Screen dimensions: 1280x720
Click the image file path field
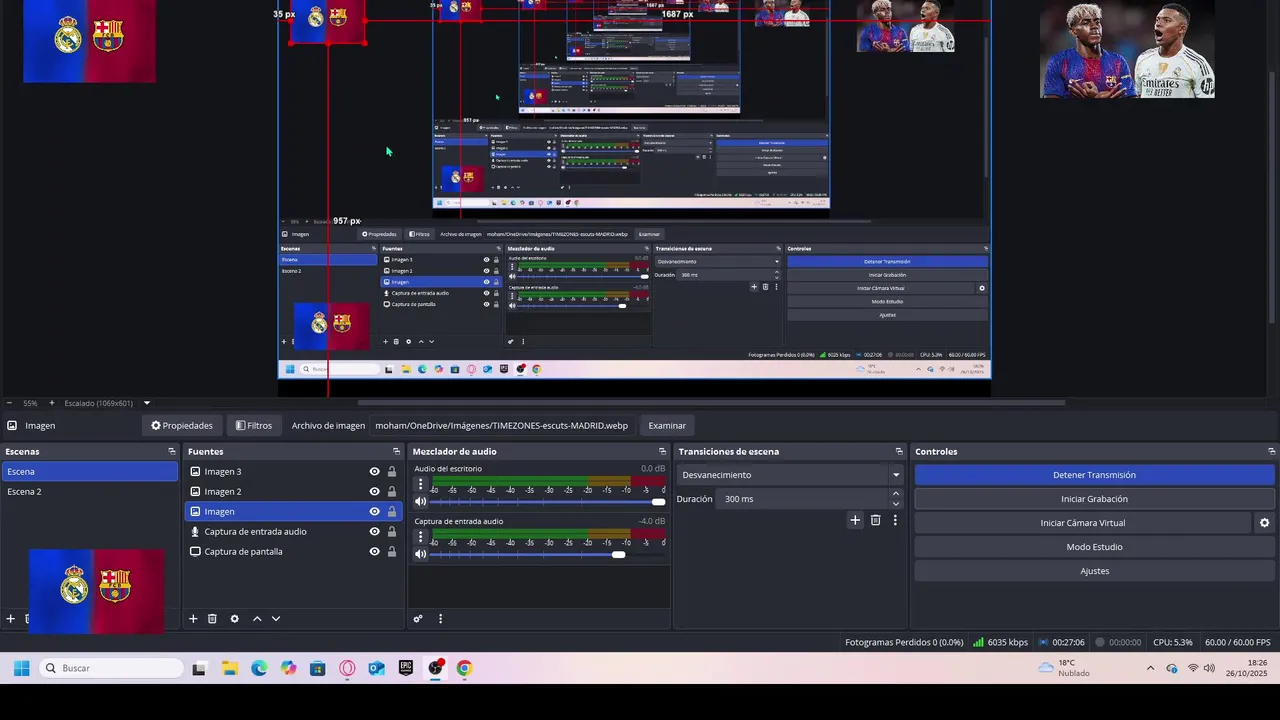(502, 426)
